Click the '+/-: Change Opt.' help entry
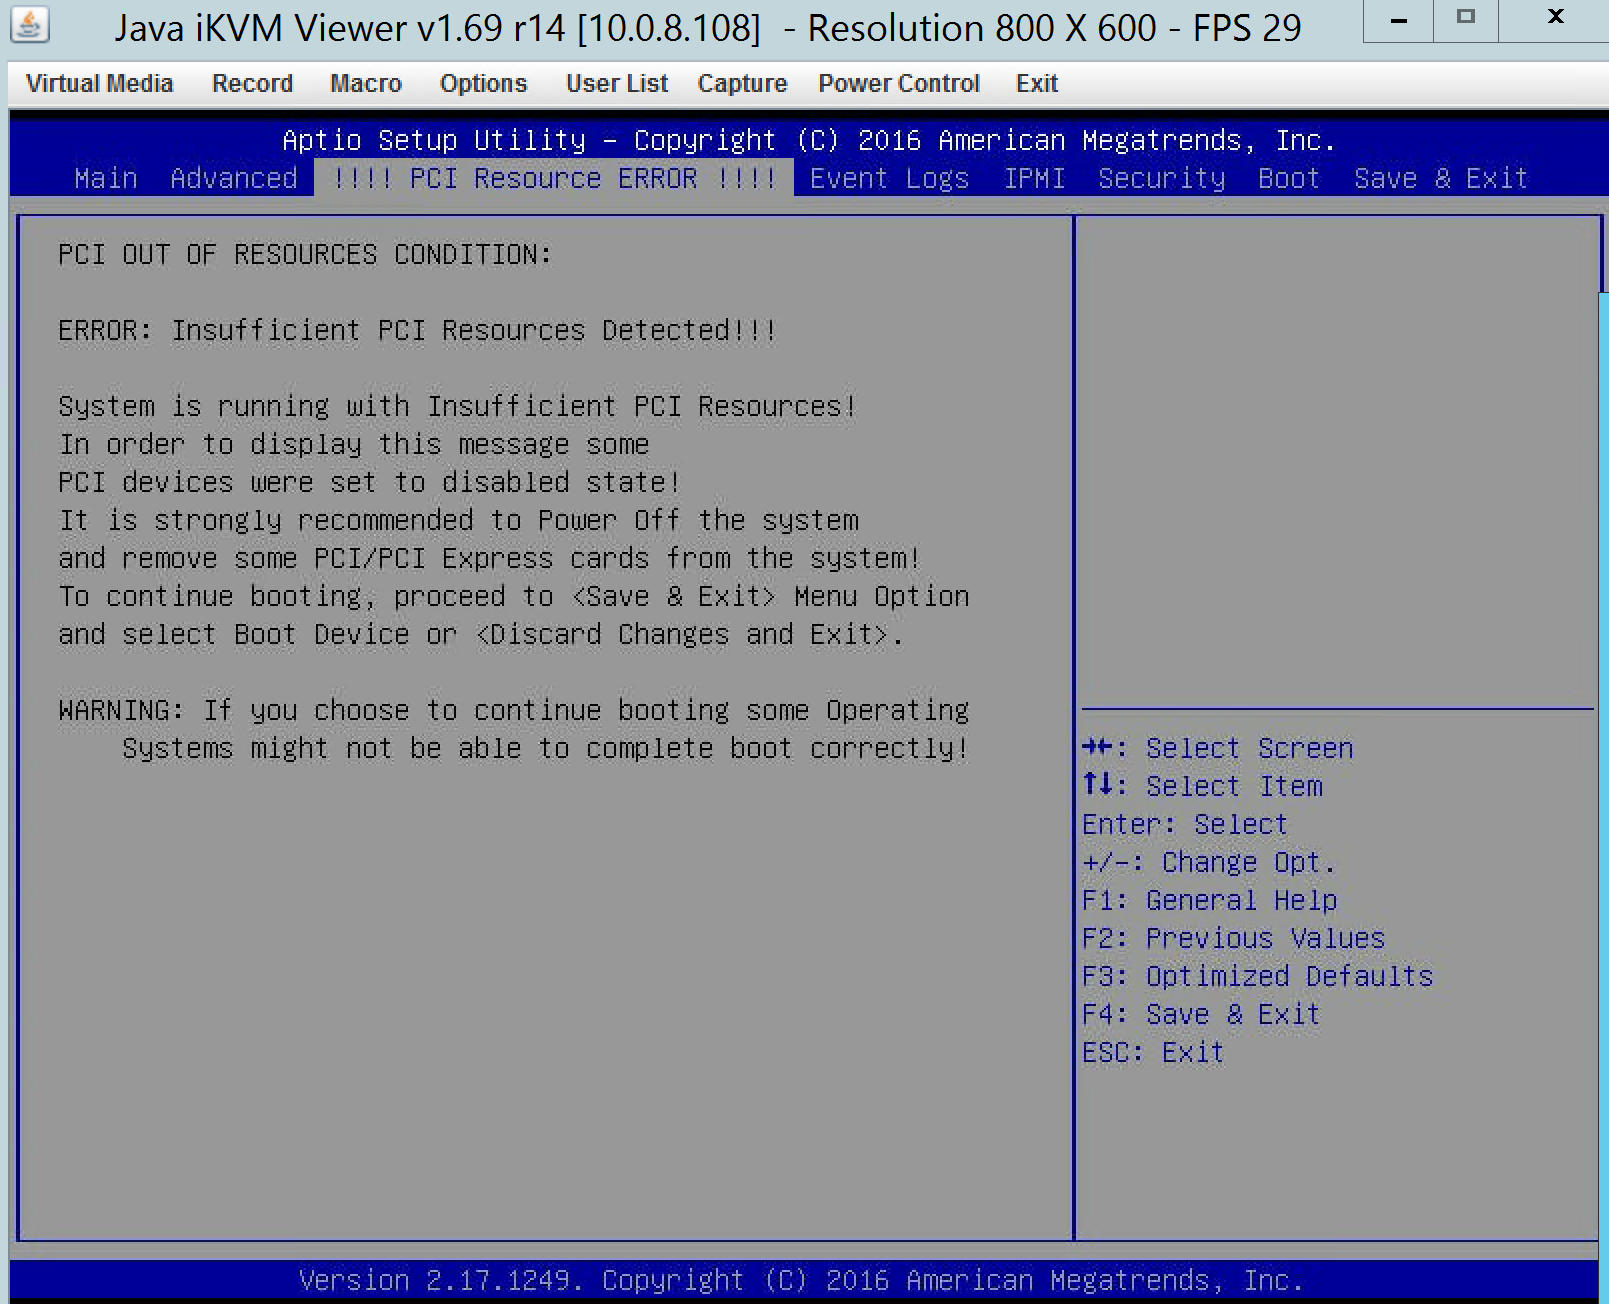 click(1209, 862)
